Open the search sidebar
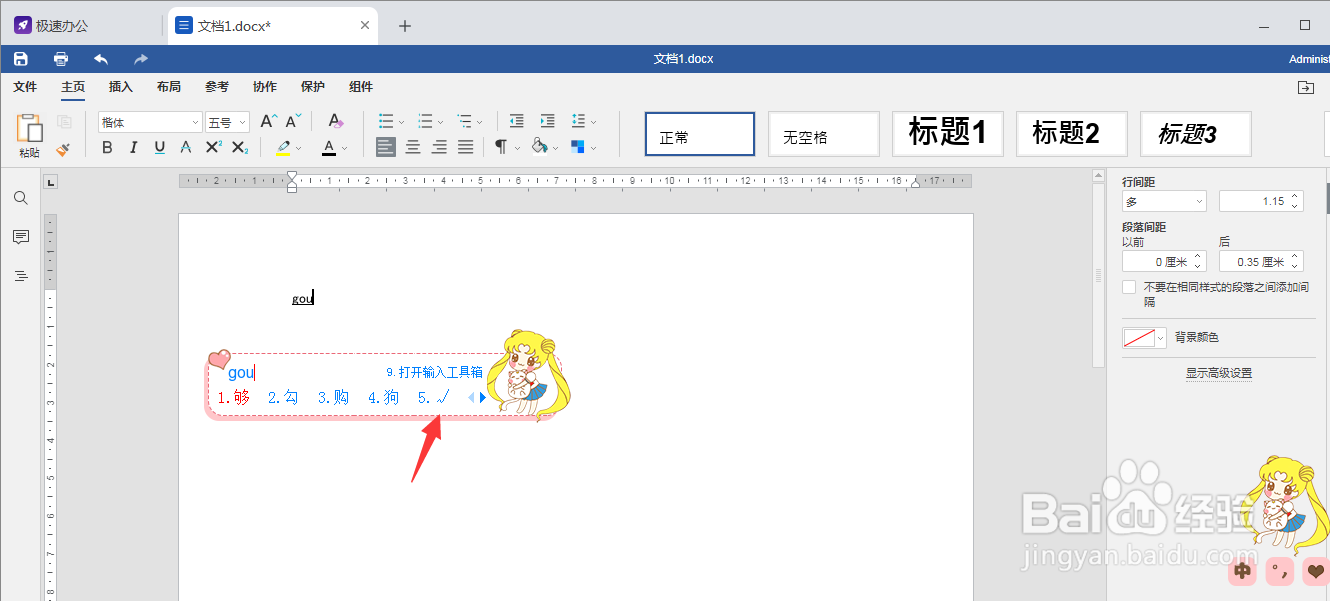Screen dimensions: 1330x601 point(20,198)
